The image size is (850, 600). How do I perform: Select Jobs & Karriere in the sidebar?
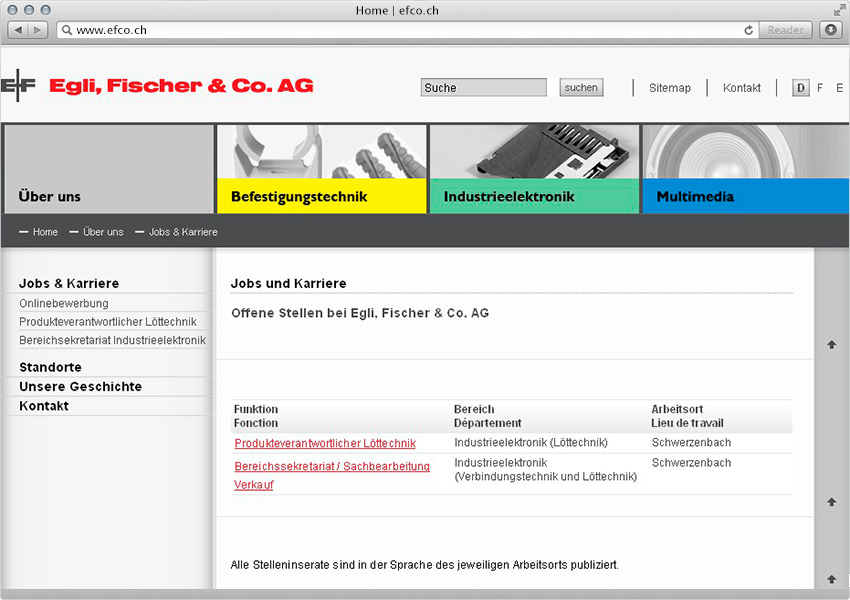pyautogui.click(x=69, y=283)
